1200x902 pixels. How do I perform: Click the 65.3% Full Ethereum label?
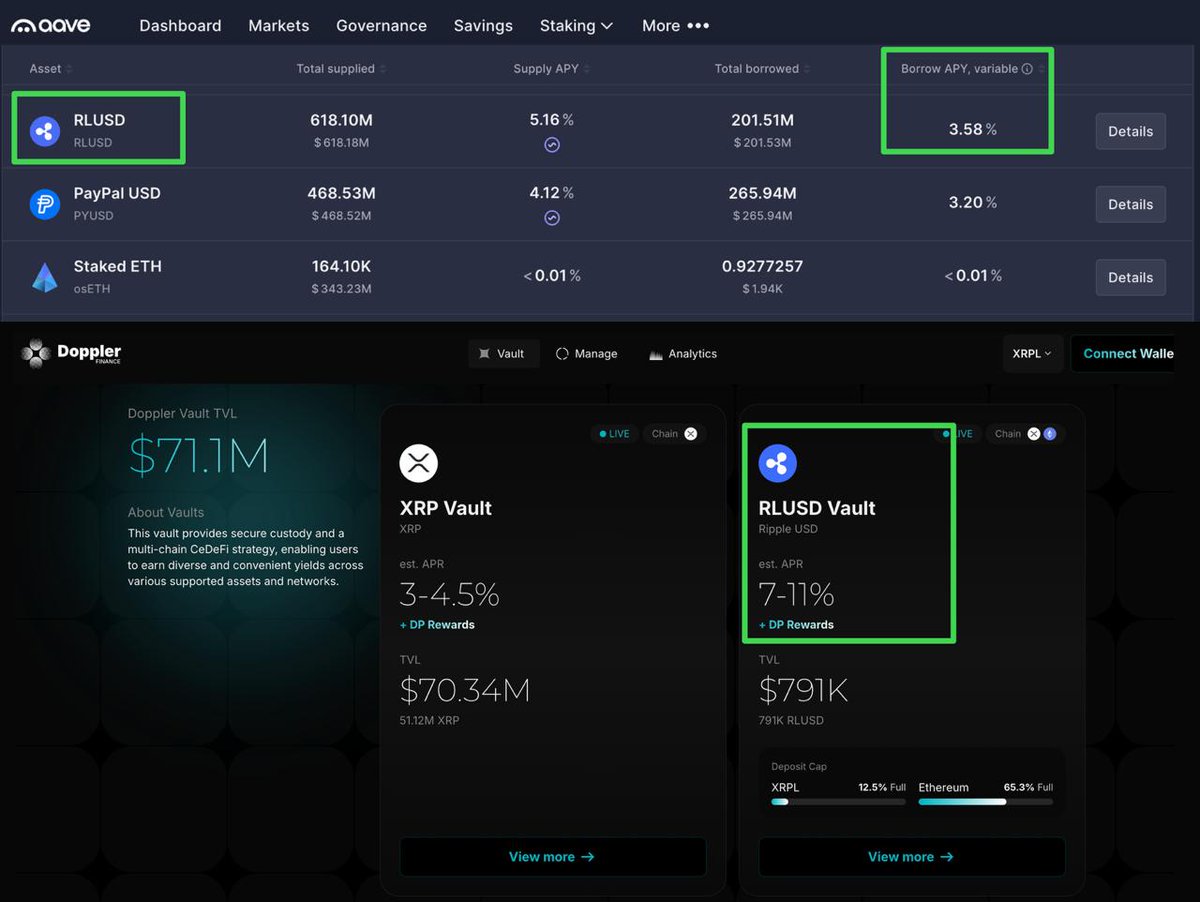click(1028, 787)
